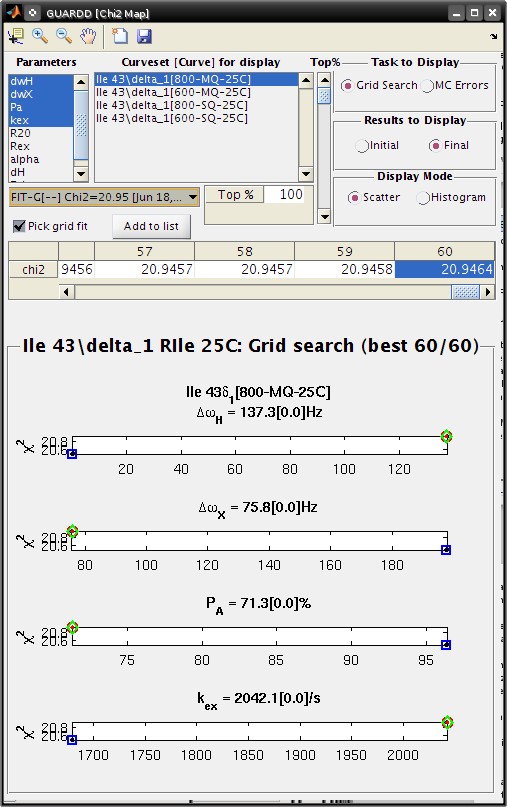Select the Zoom In tool
Screen dimensions: 507x807
coord(40,36)
